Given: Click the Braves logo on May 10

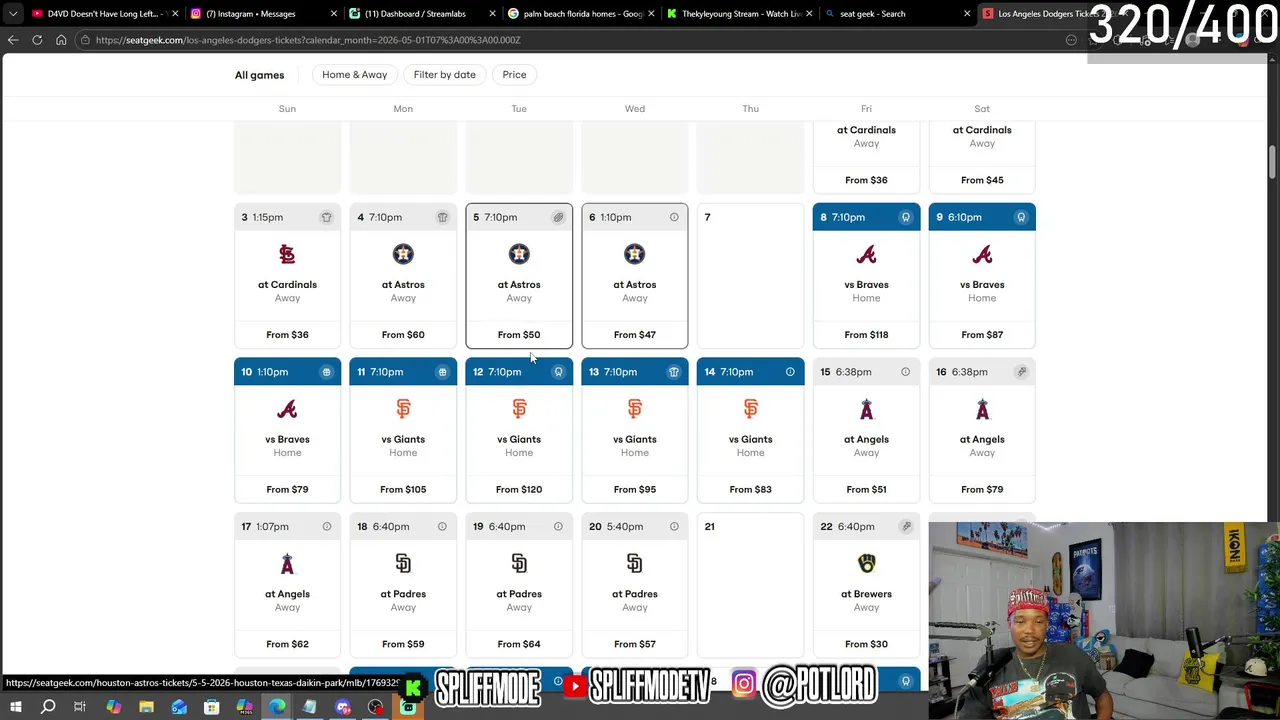Looking at the screenshot, I should click(287, 409).
